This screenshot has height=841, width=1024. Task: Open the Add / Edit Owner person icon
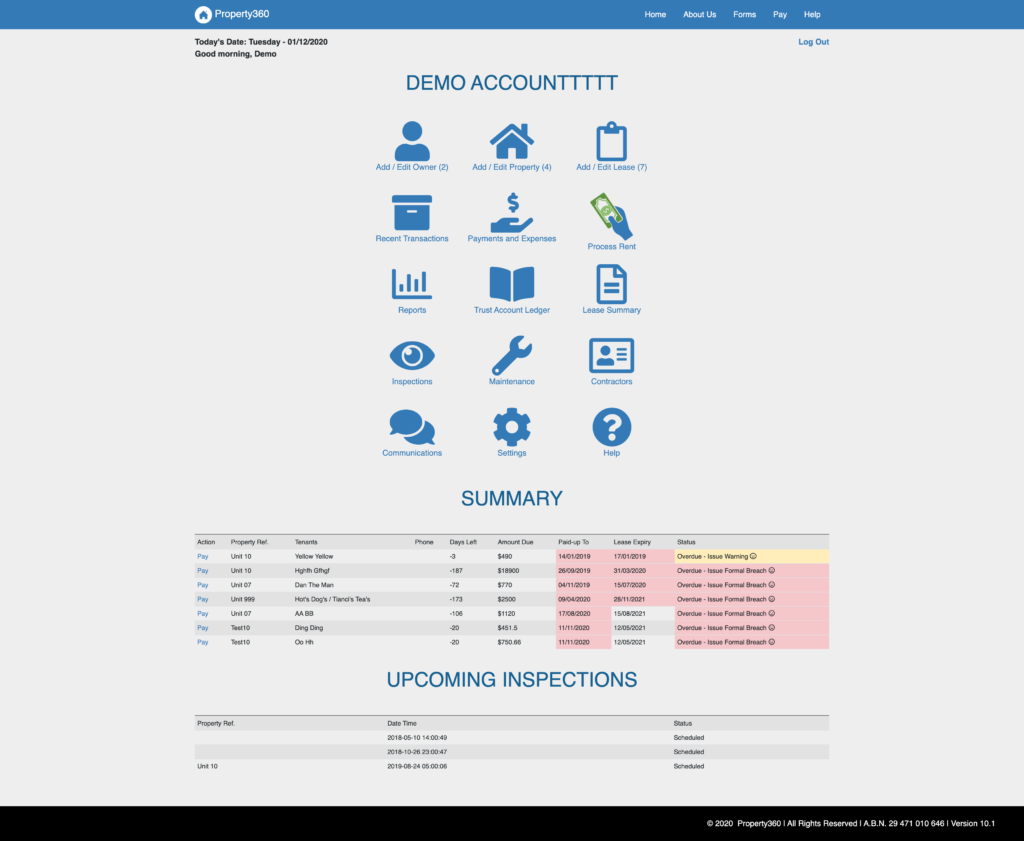[411, 142]
